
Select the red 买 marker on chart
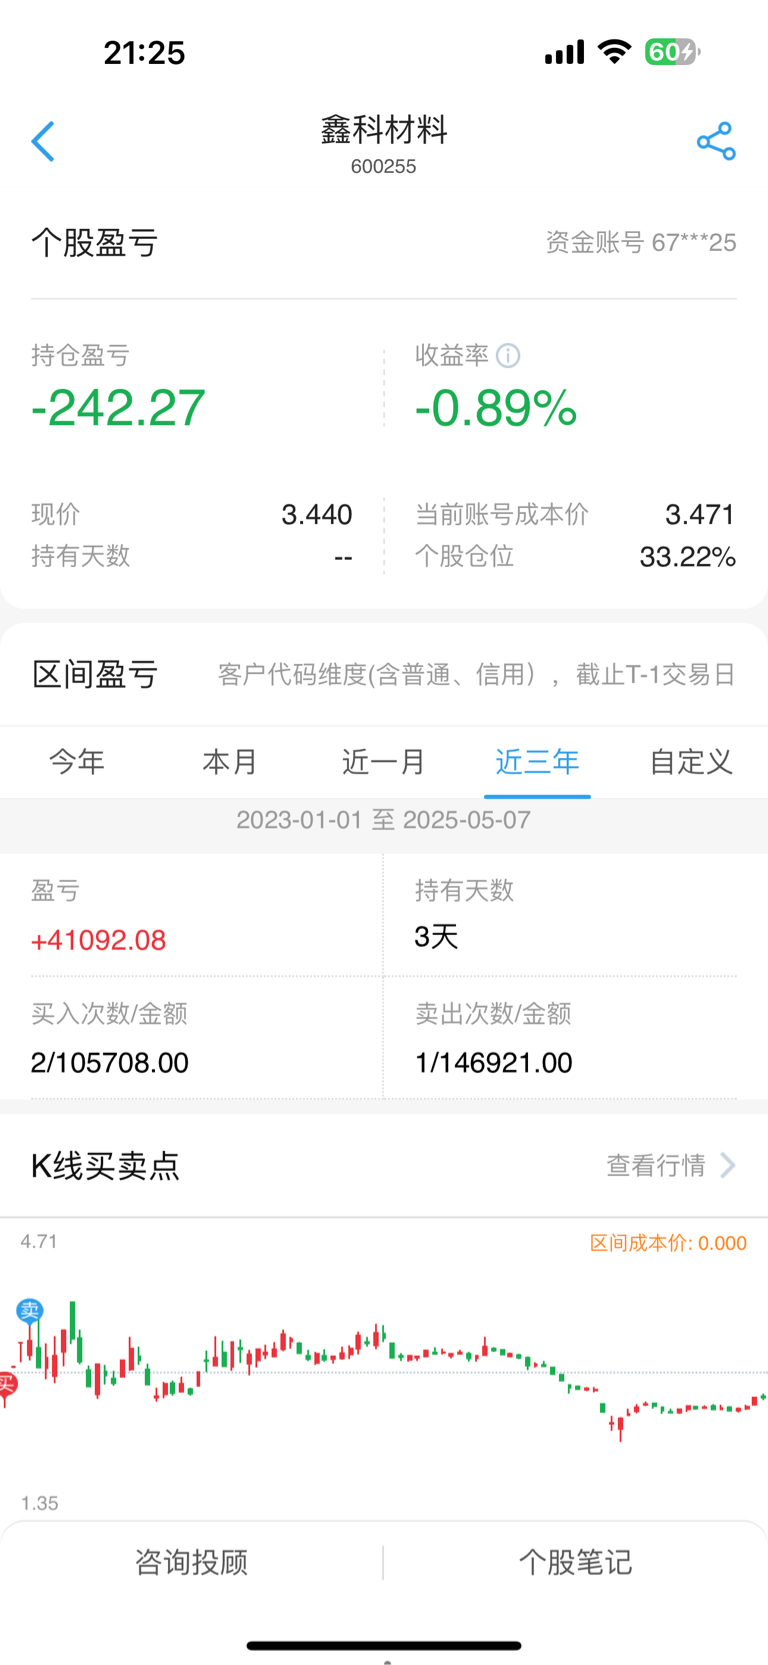[6, 1384]
